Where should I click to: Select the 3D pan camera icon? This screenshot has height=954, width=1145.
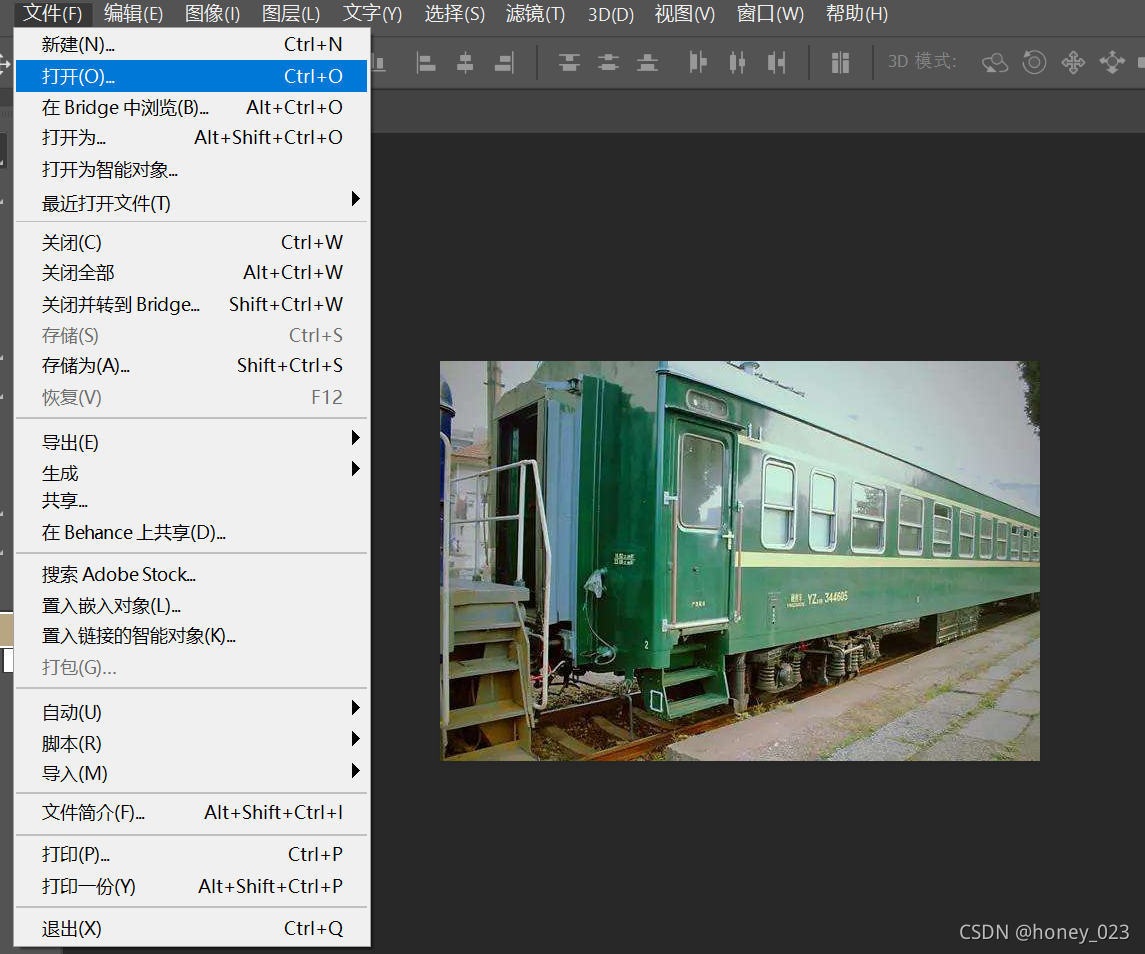tap(1073, 63)
